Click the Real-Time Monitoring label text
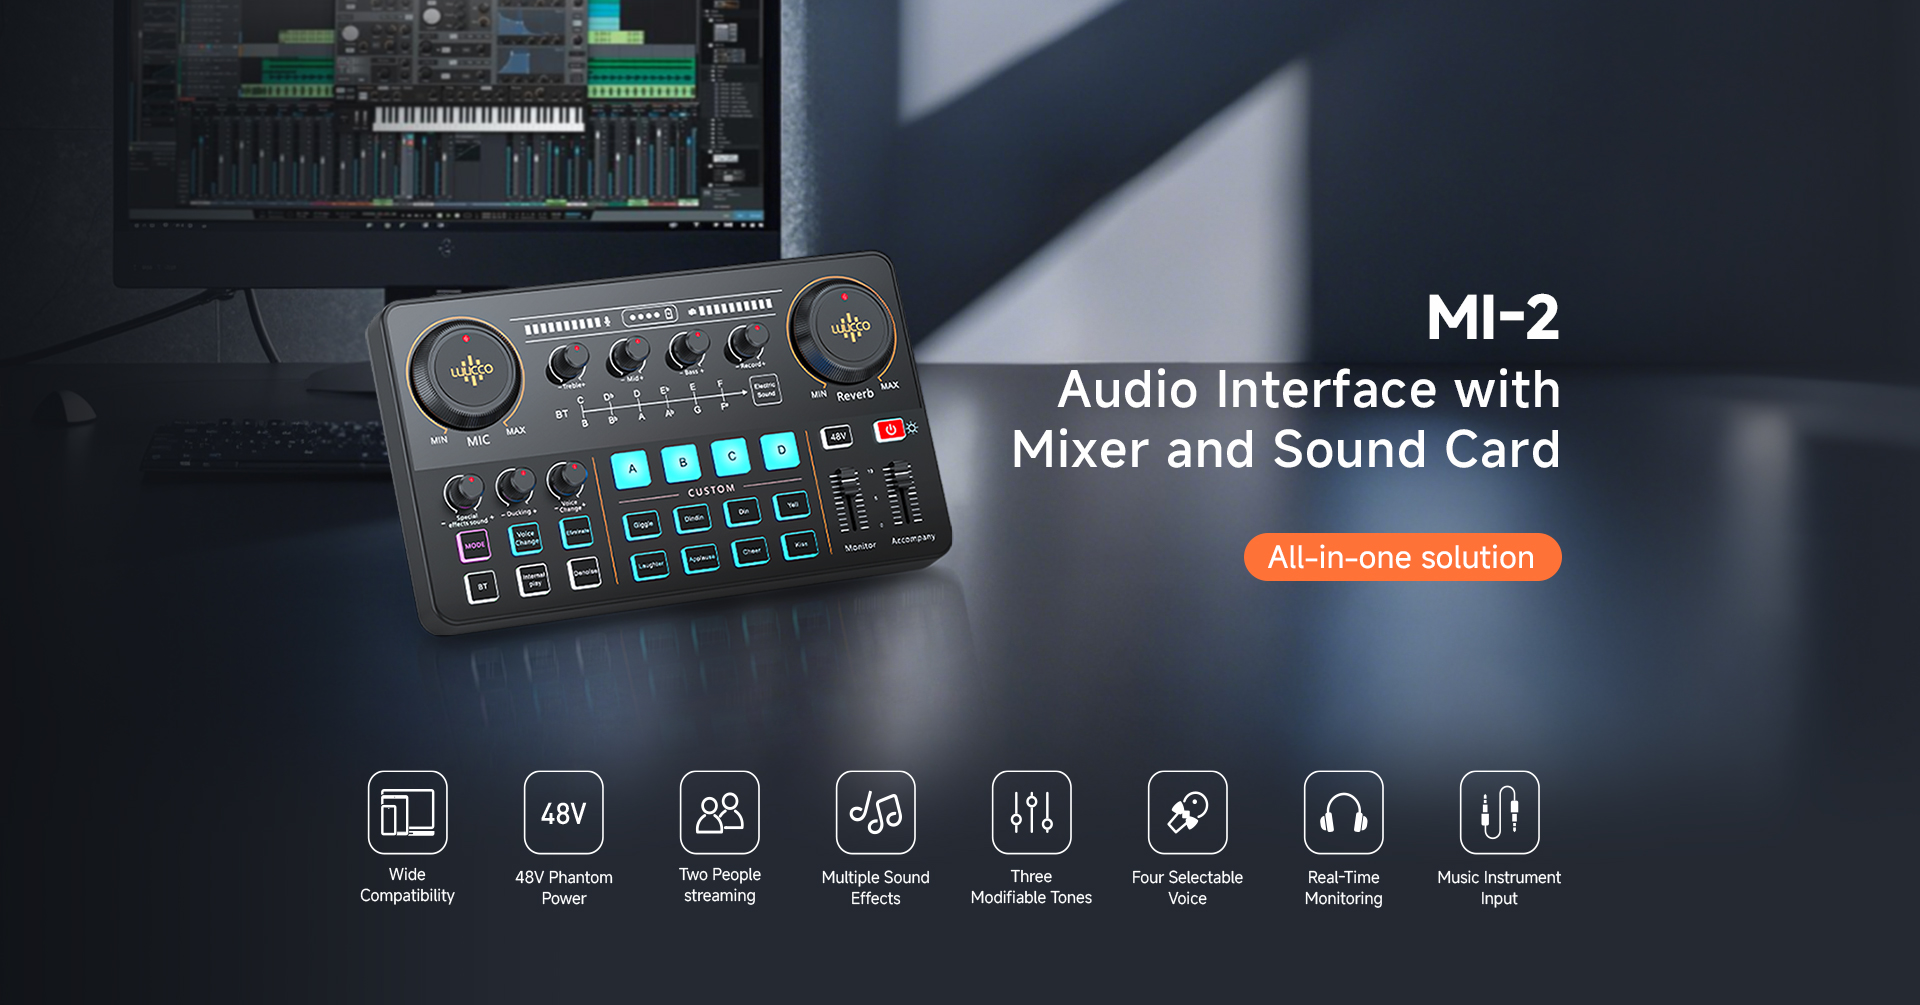Image resolution: width=1920 pixels, height=1005 pixels. tap(1343, 888)
